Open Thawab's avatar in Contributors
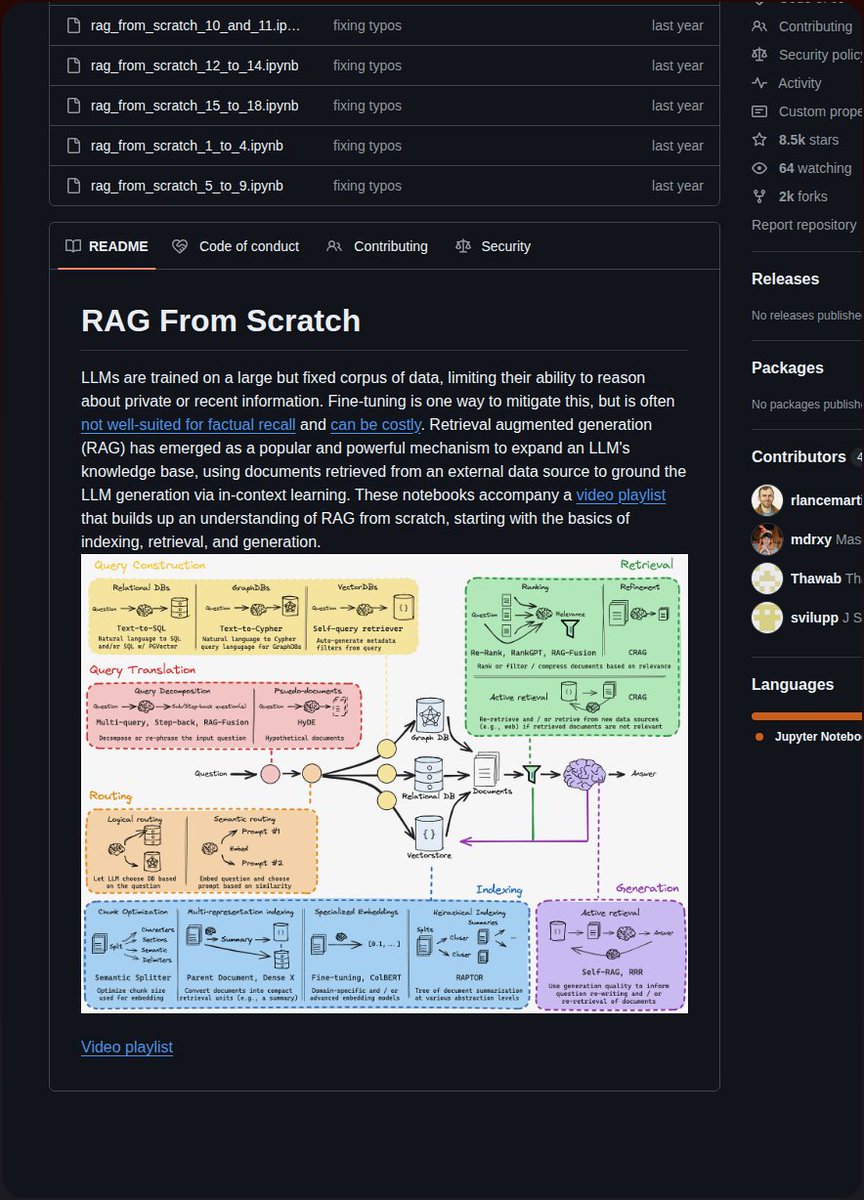 point(767,579)
